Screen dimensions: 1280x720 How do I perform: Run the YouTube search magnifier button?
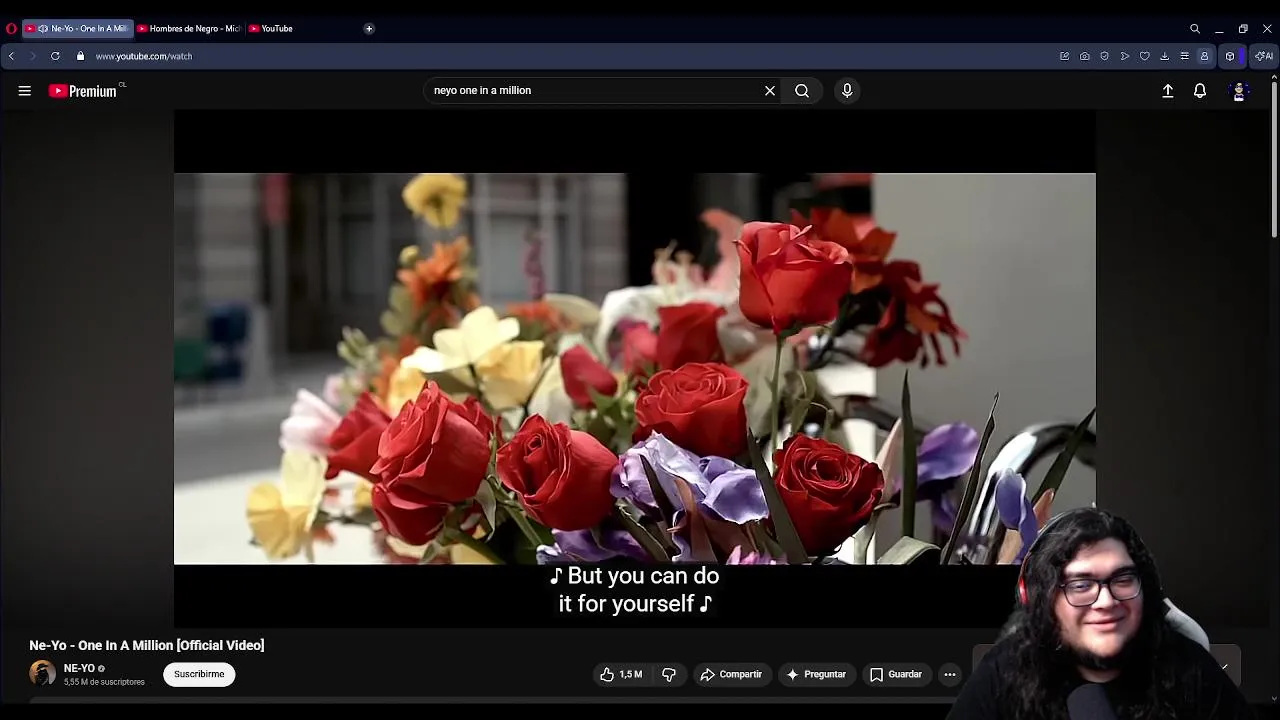802,90
